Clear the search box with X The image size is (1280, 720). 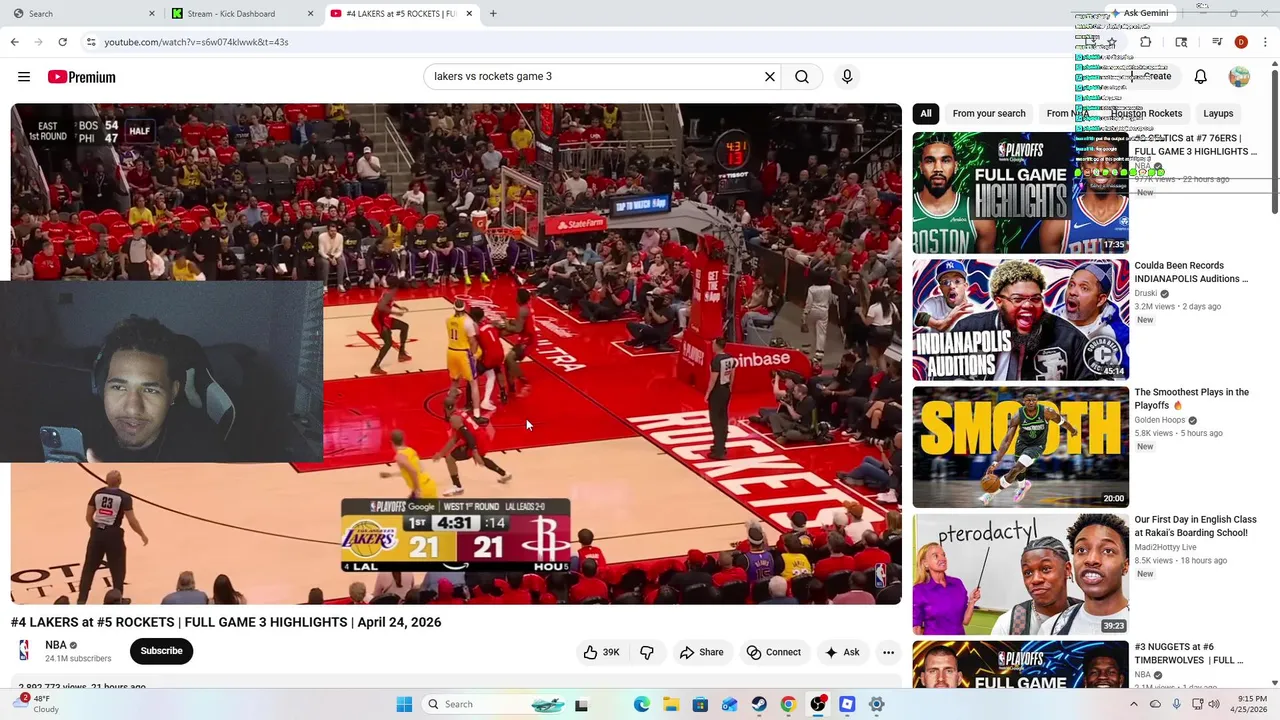[x=770, y=77]
